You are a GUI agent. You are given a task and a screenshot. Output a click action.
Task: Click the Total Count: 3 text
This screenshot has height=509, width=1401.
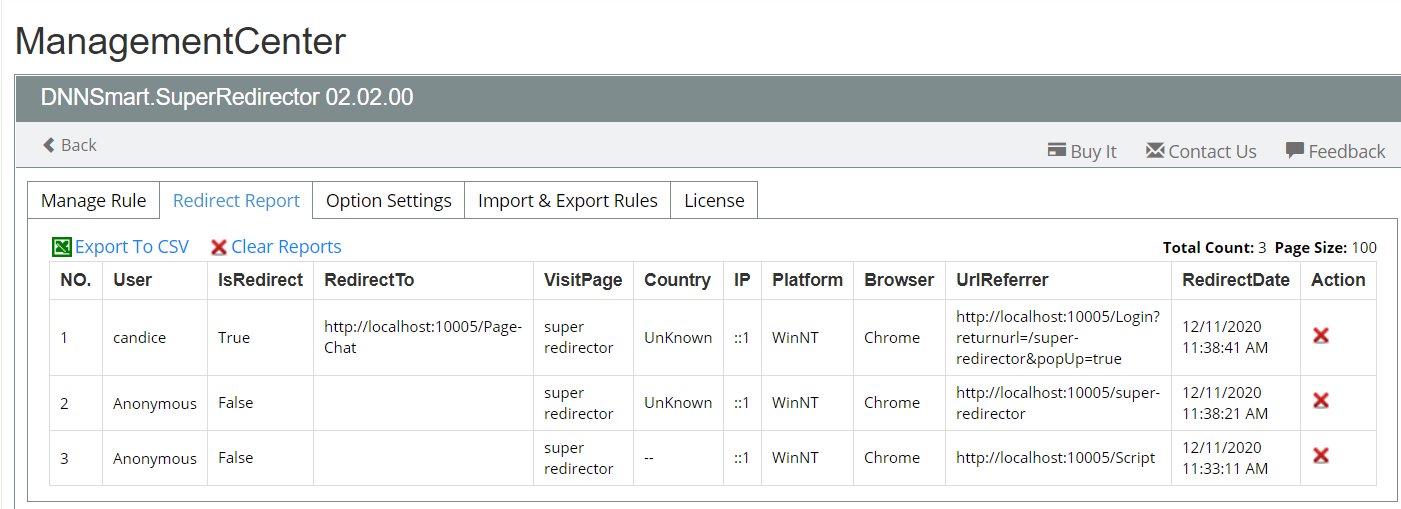pyautogui.click(x=1215, y=248)
